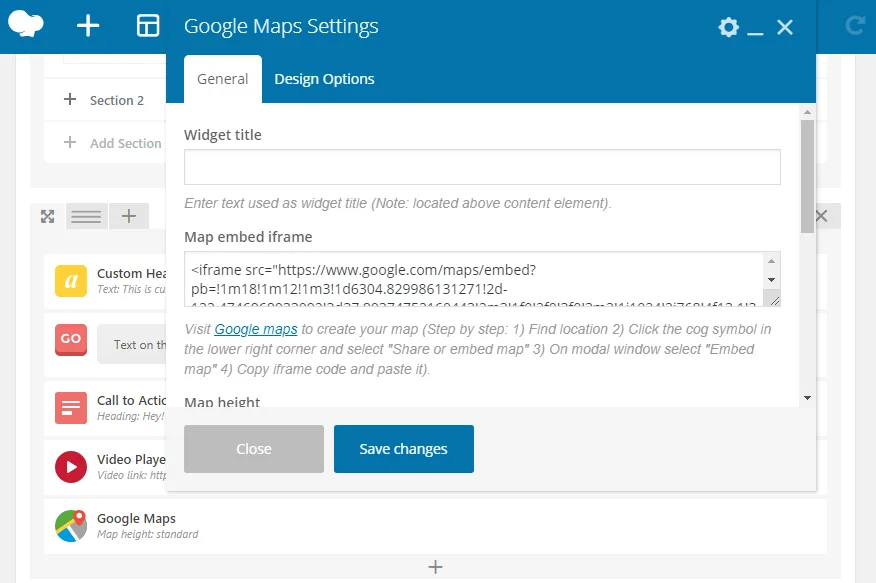876x583 pixels.
Task: Open the templates layout icon
Action: coord(148,26)
